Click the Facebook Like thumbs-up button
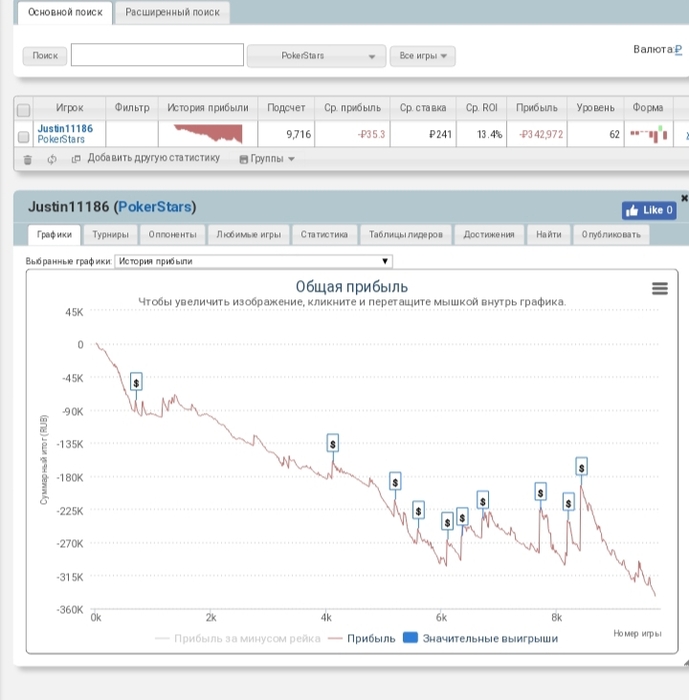 [x=649, y=210]
